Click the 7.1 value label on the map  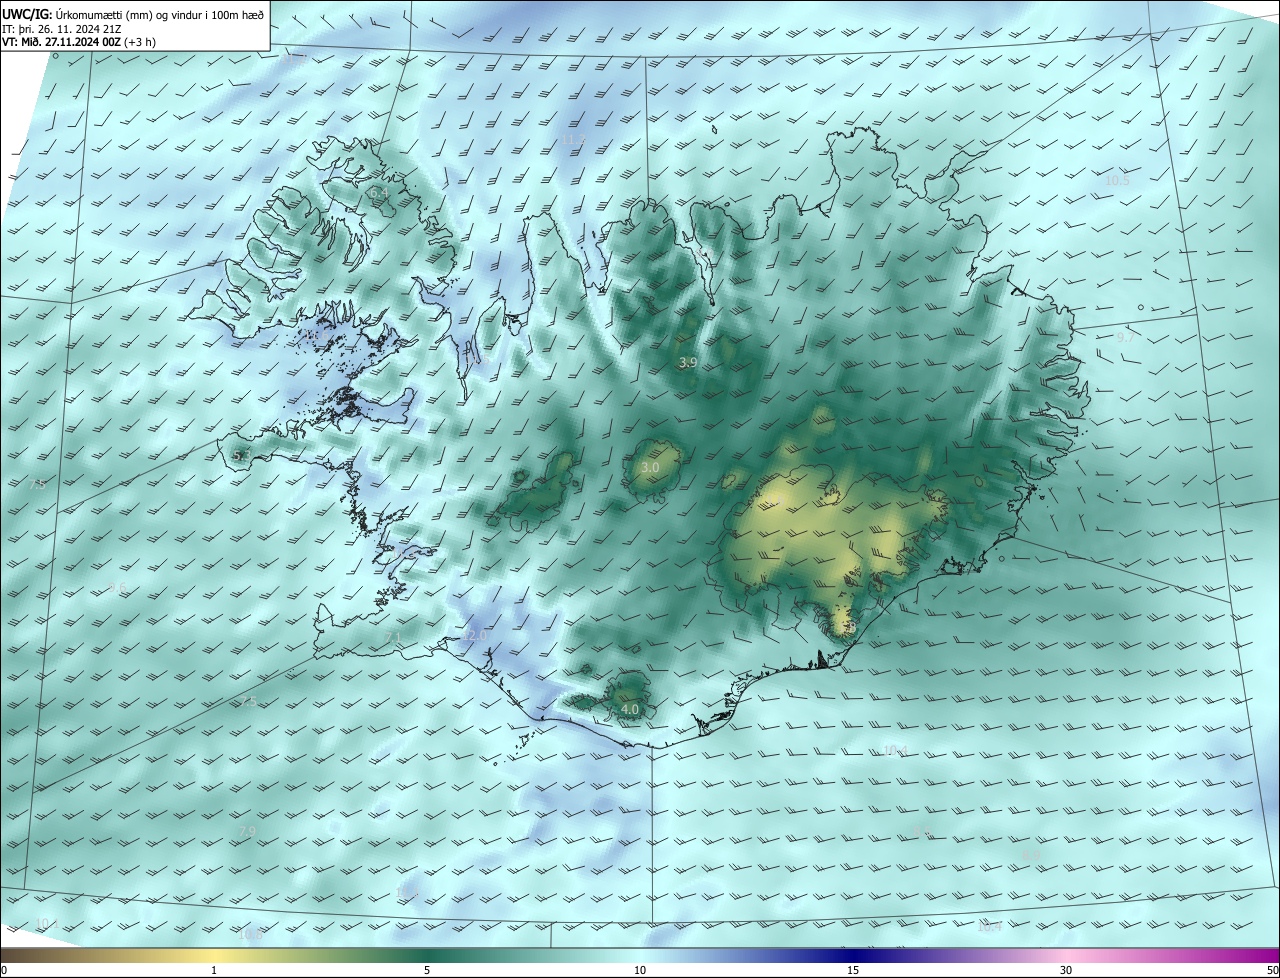pyautogui.click(x=393, y=637)
